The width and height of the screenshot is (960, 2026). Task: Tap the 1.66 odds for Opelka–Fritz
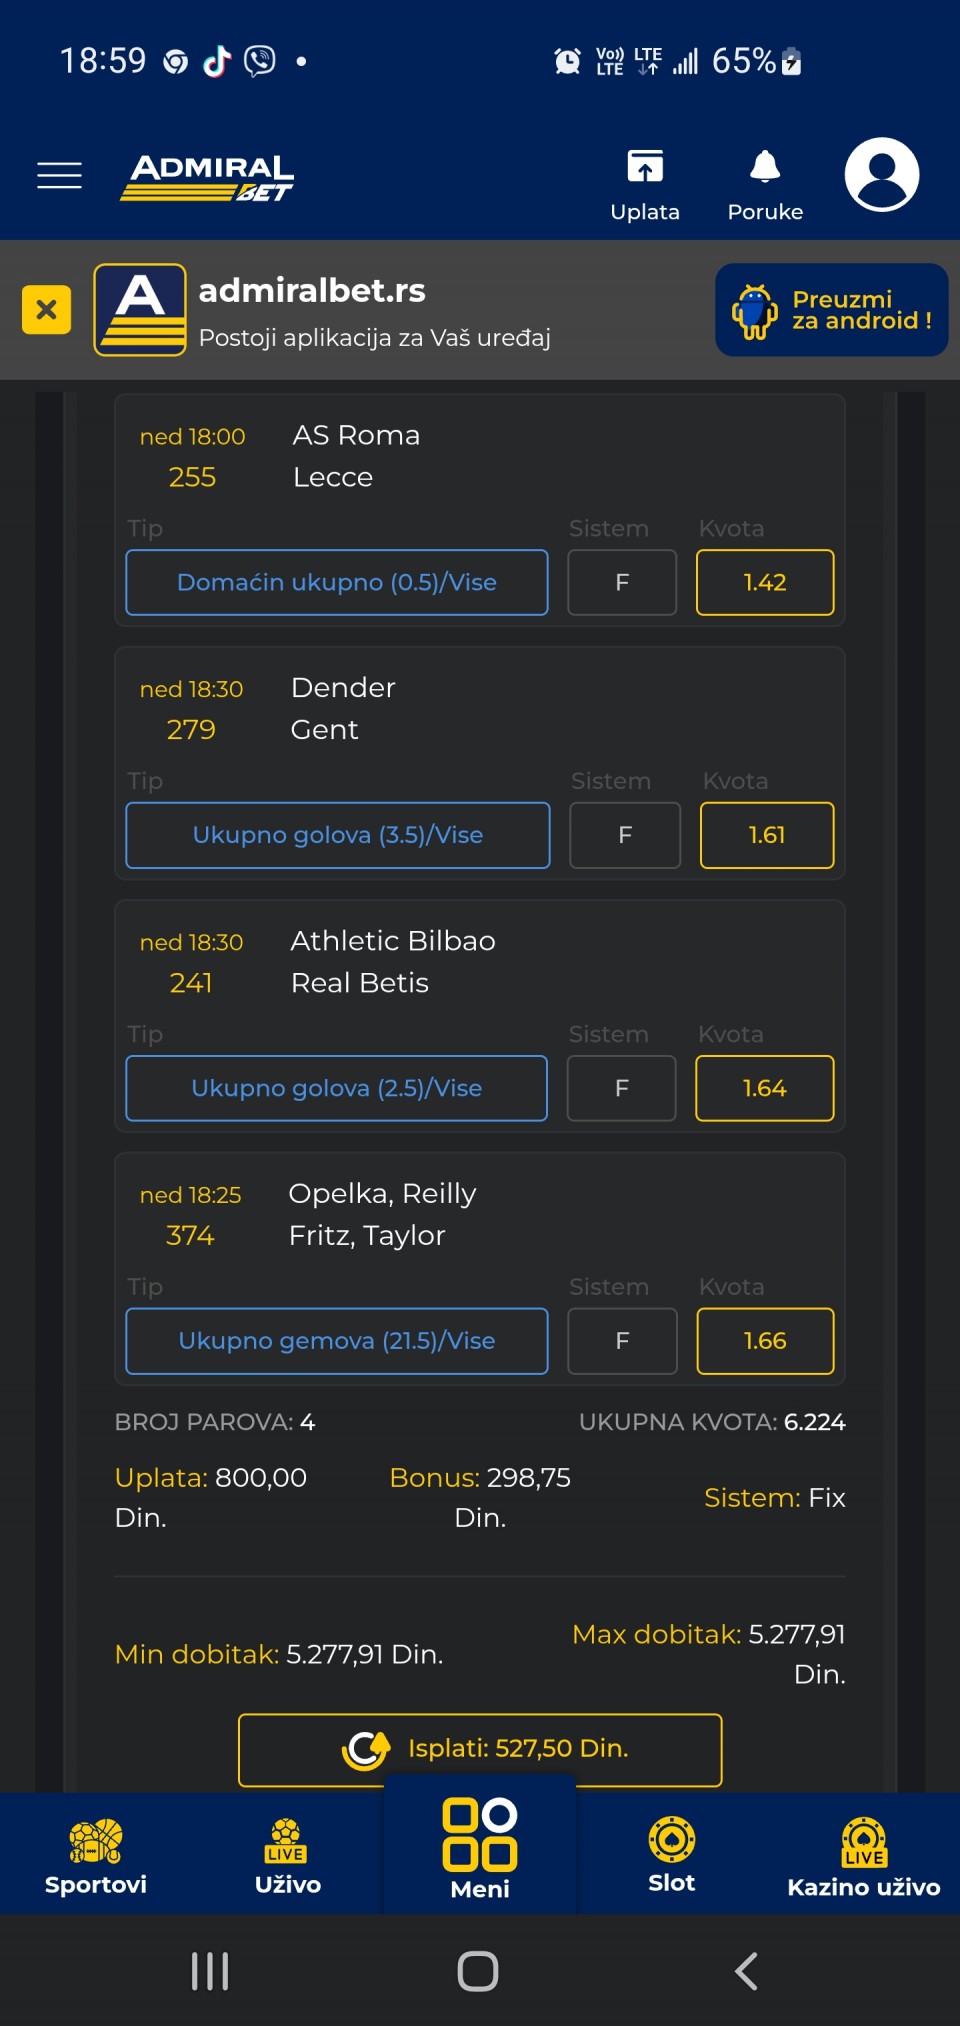pos(765,1341)
